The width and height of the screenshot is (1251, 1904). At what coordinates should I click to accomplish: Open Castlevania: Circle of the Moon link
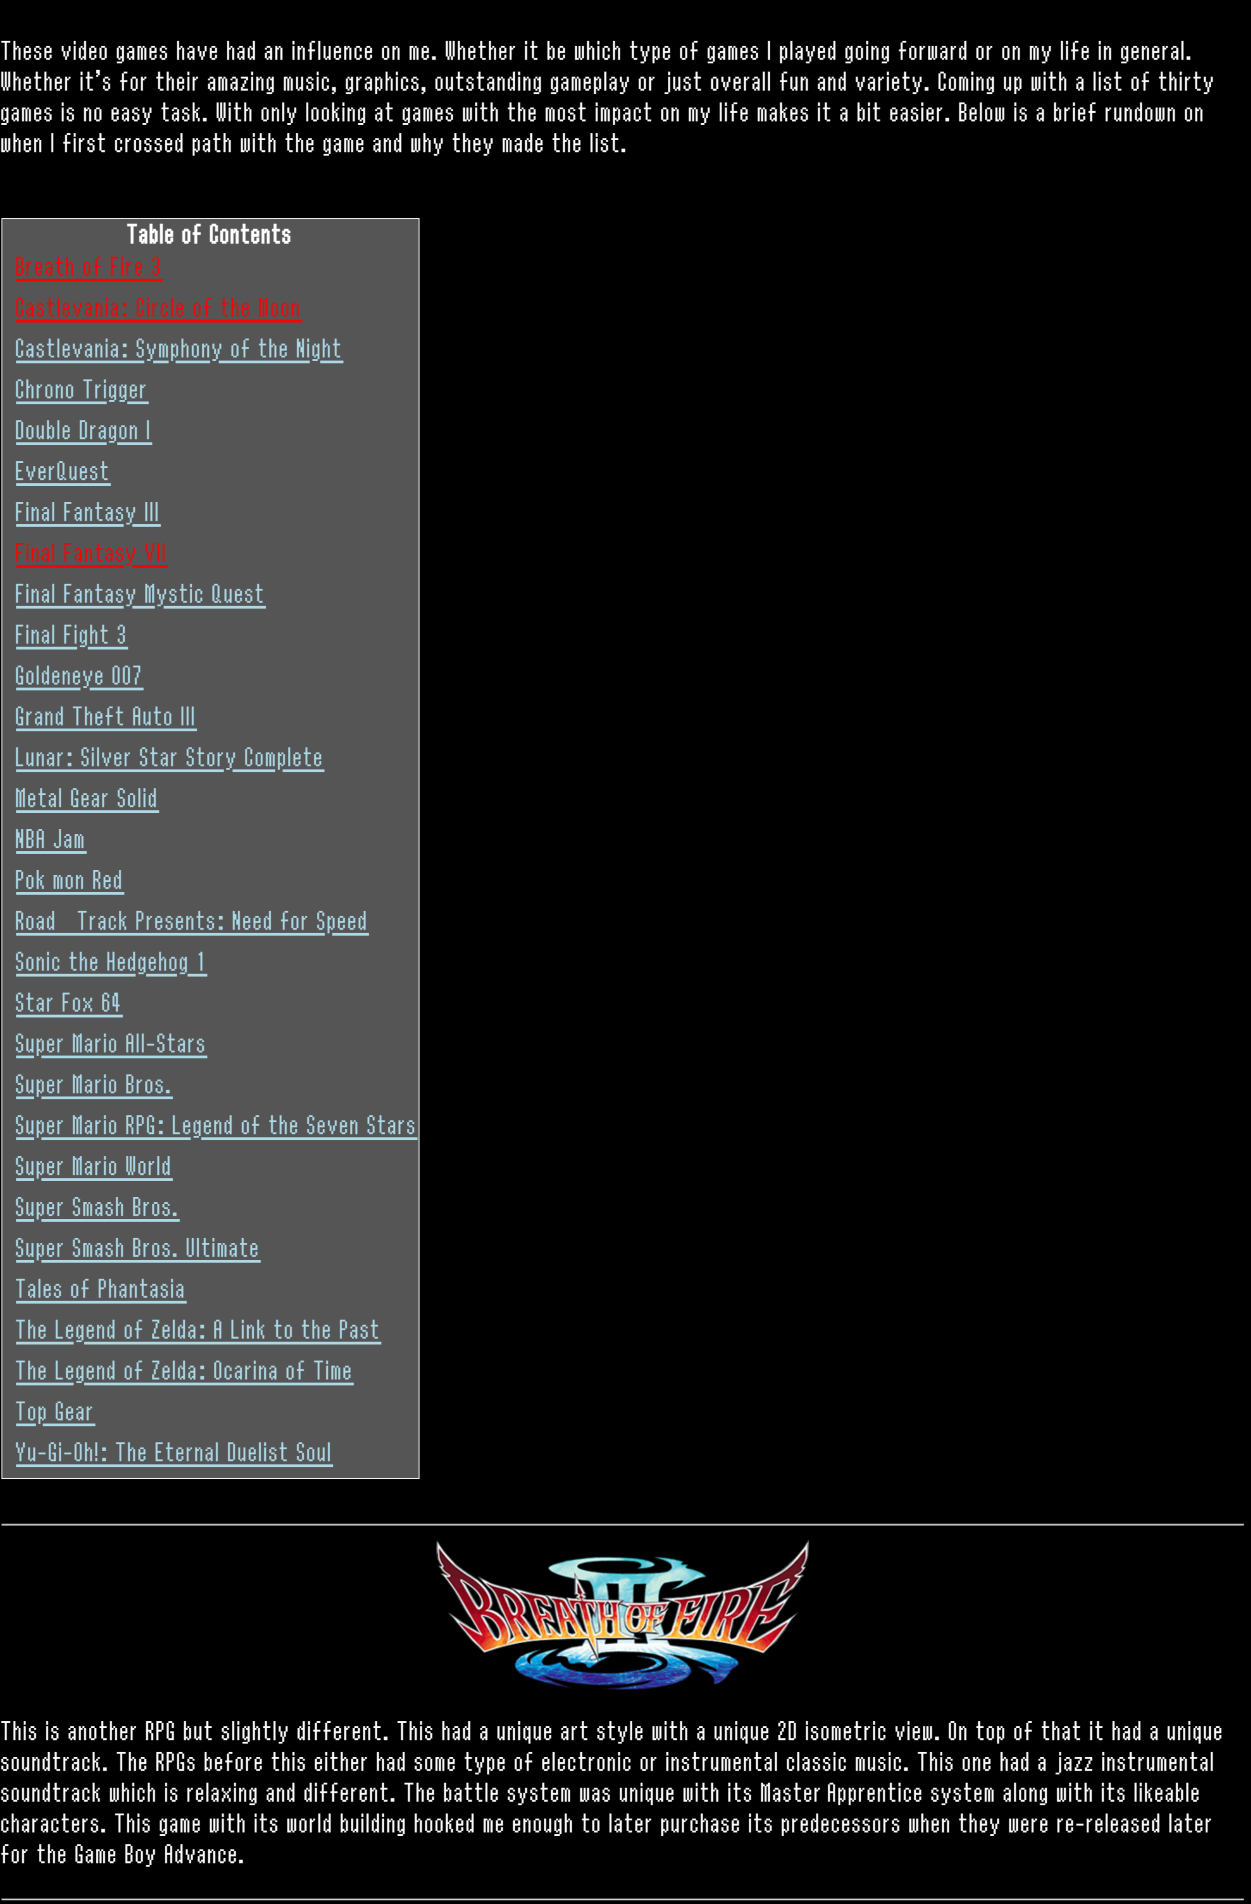(158, 309)
